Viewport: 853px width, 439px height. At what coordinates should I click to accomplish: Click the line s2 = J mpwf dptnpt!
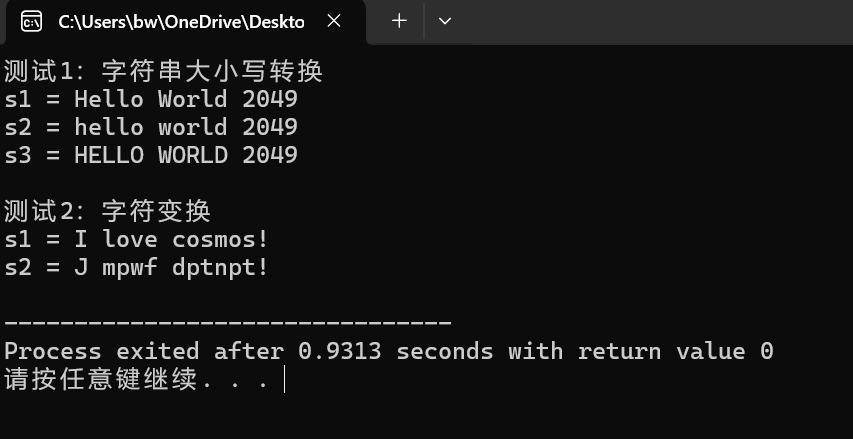pyautogui.click(x=137, y=268)
